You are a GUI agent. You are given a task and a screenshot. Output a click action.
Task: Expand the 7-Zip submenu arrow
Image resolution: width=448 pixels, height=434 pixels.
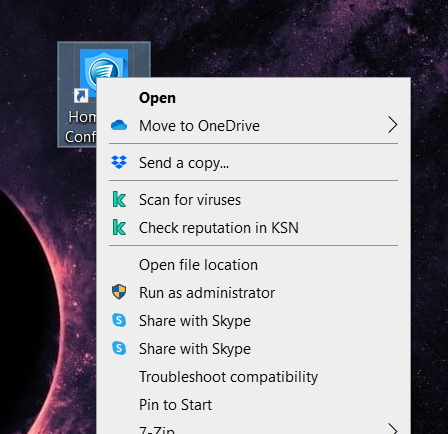[x=393, y=429]
